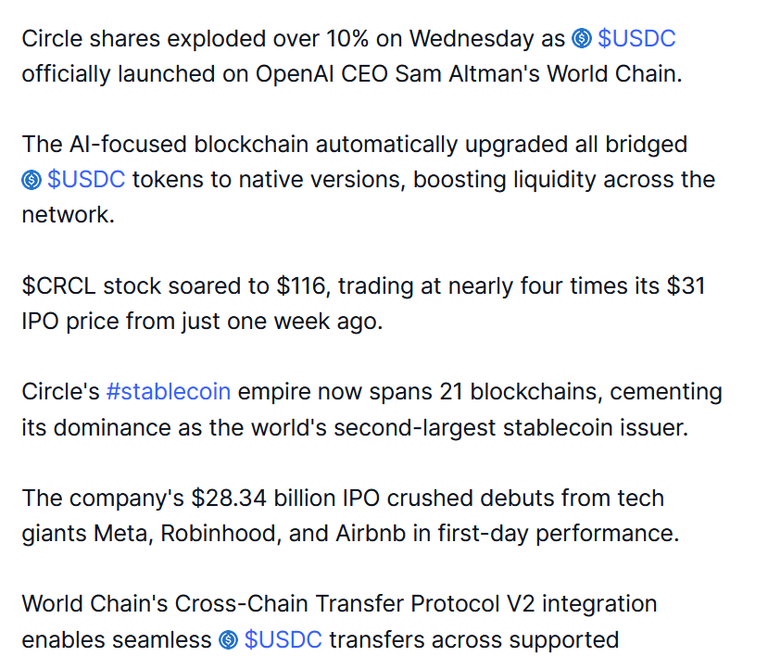Click the USDC coin icon after 'enables seamless'

(x=228, y=639)
